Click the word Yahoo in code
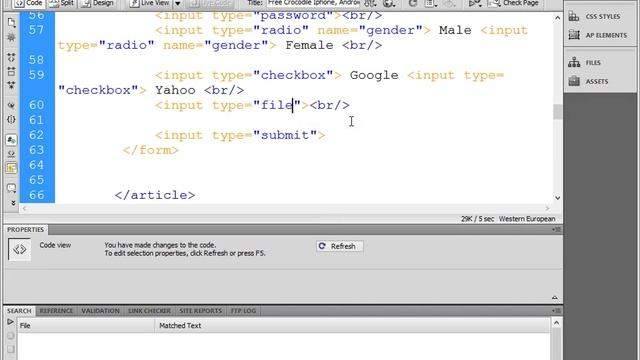This screenshot has width=640, height=360. coord(175,90)
